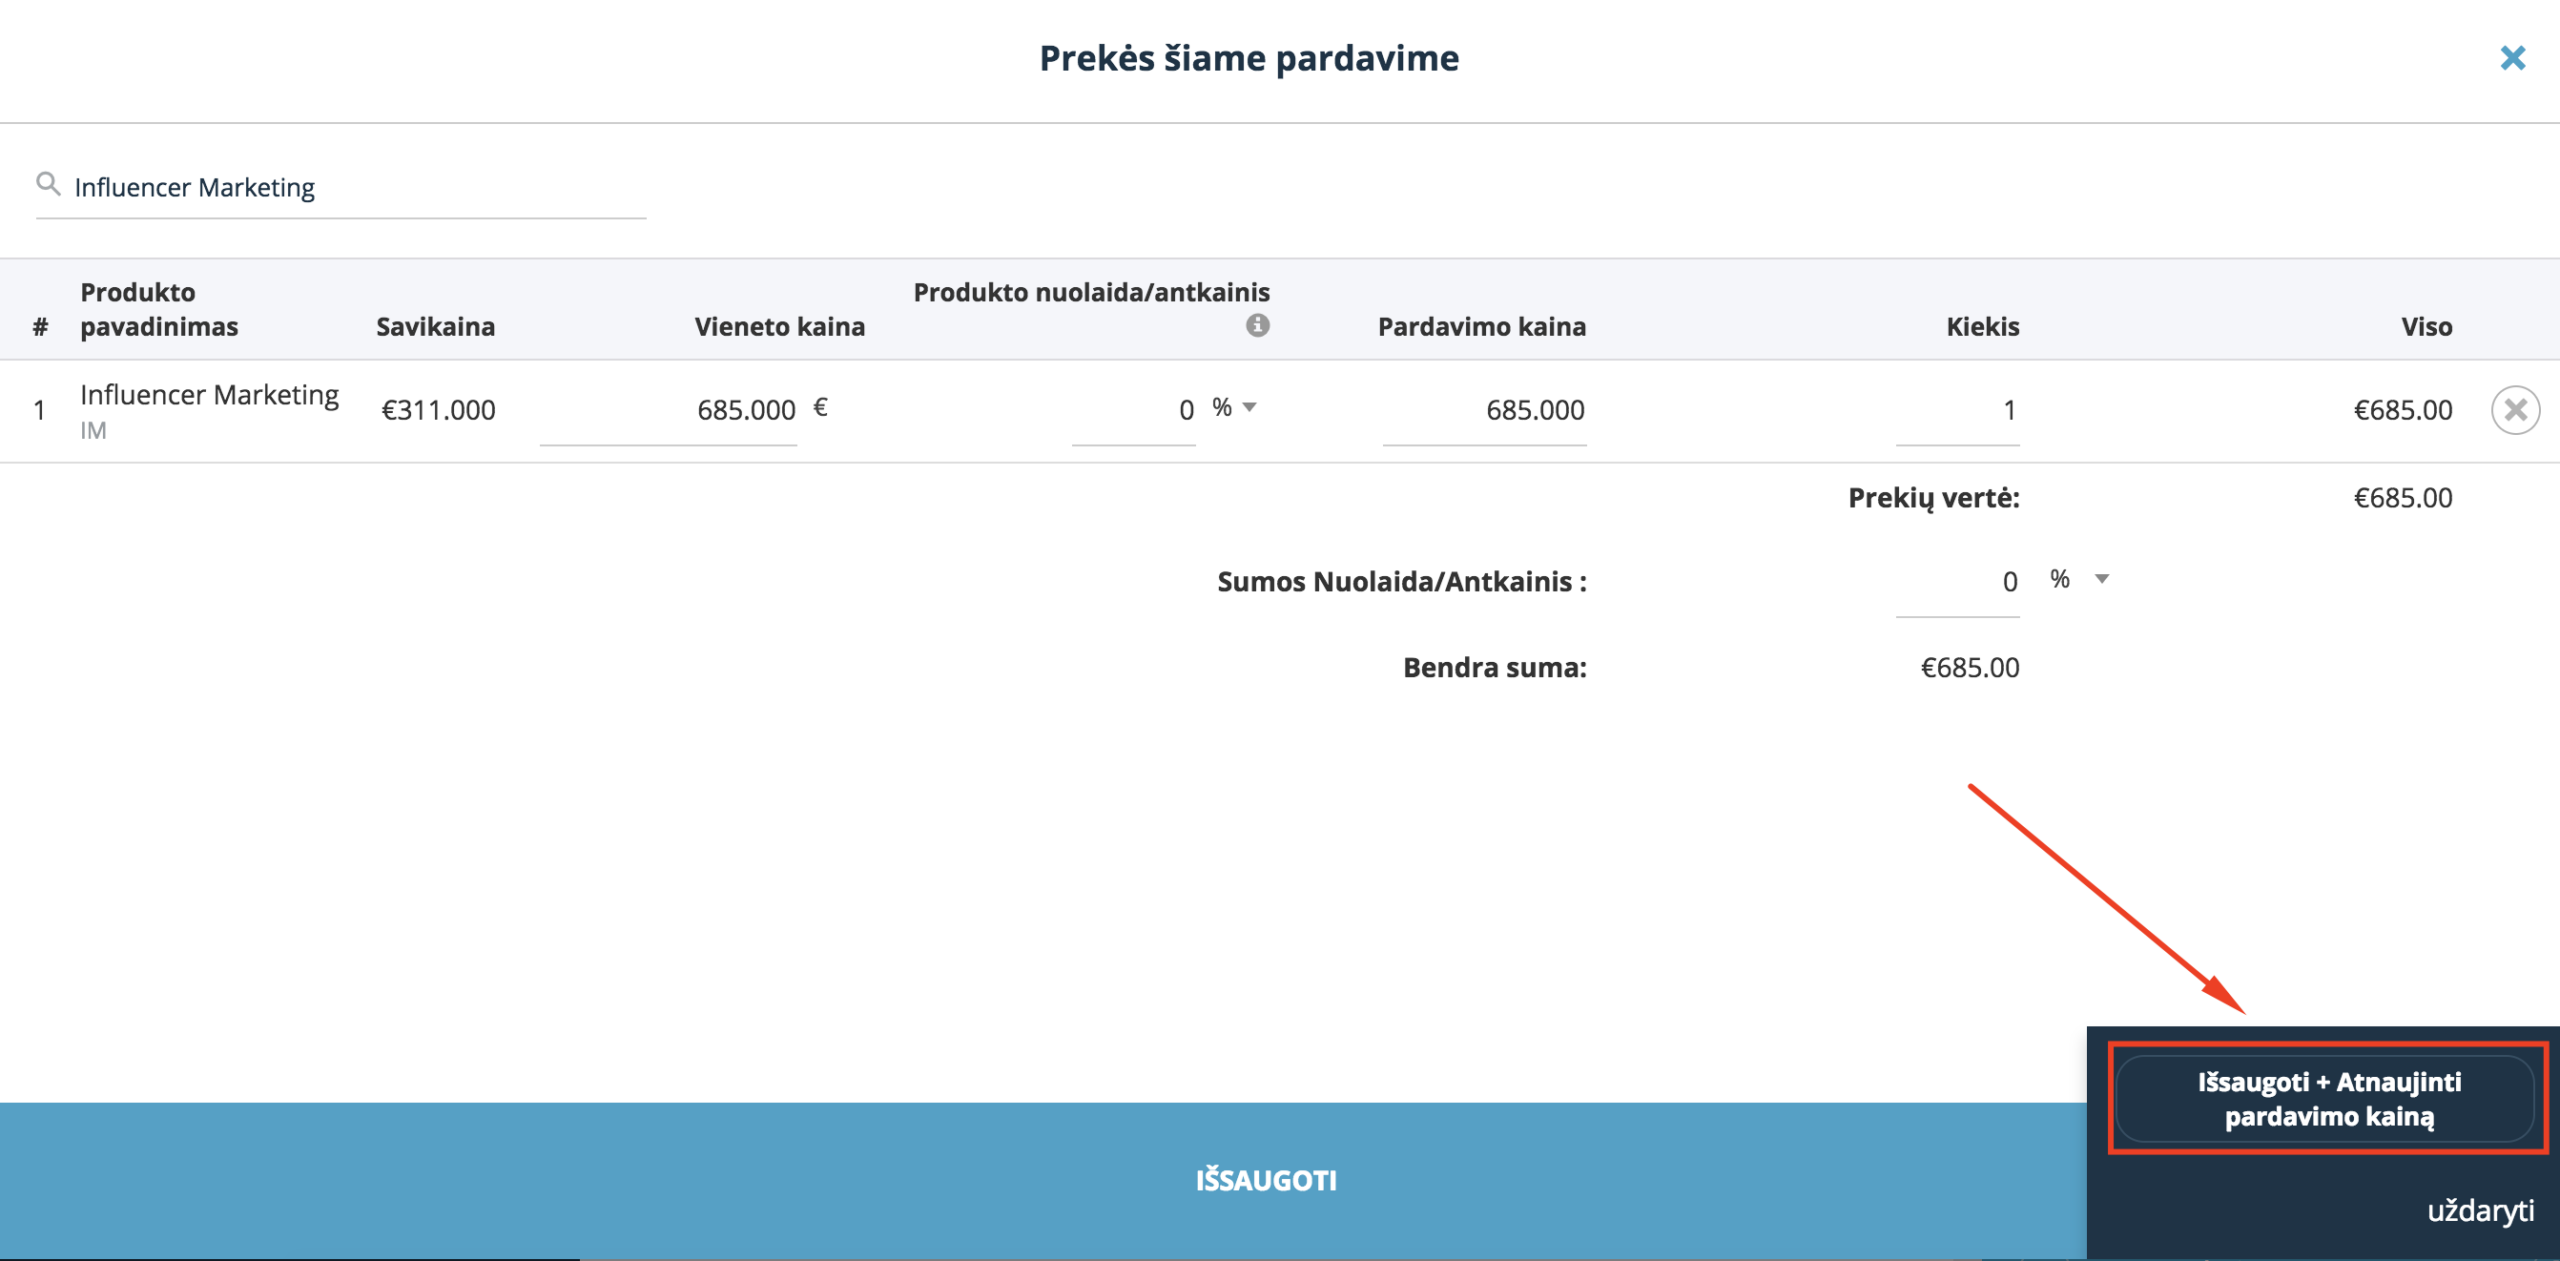The width and height of the screenshot is (2560, 1261).
Task: Edit the Sumos Nuolaida value field
Action: pyautogui.click(x=1957, y=582)
